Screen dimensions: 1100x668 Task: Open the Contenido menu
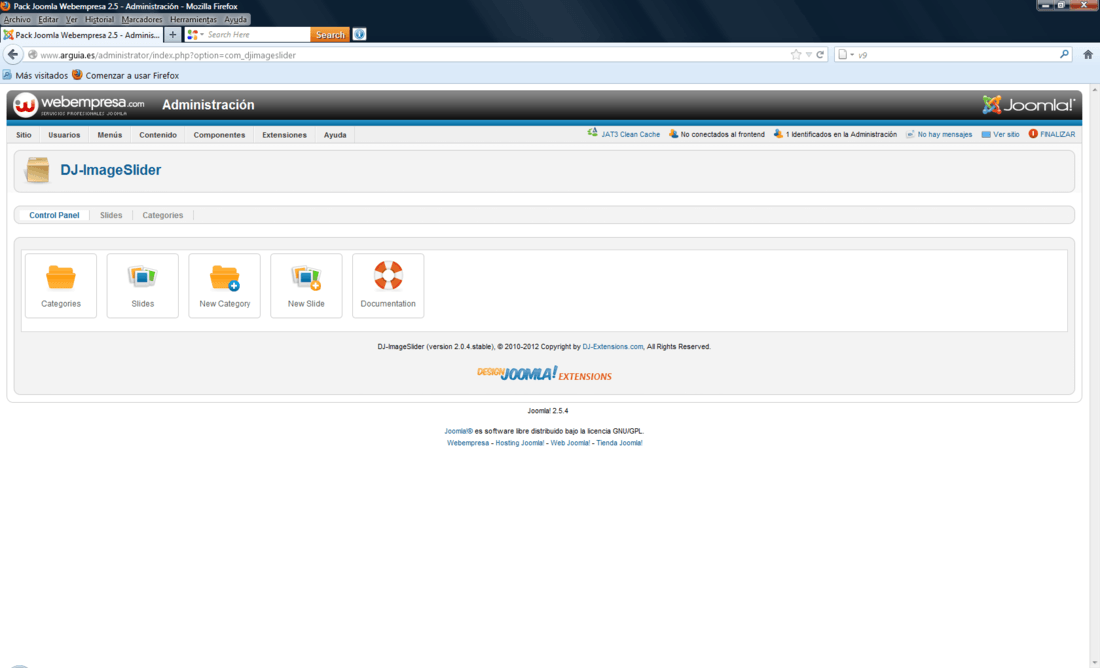click(x=158, y=135)
